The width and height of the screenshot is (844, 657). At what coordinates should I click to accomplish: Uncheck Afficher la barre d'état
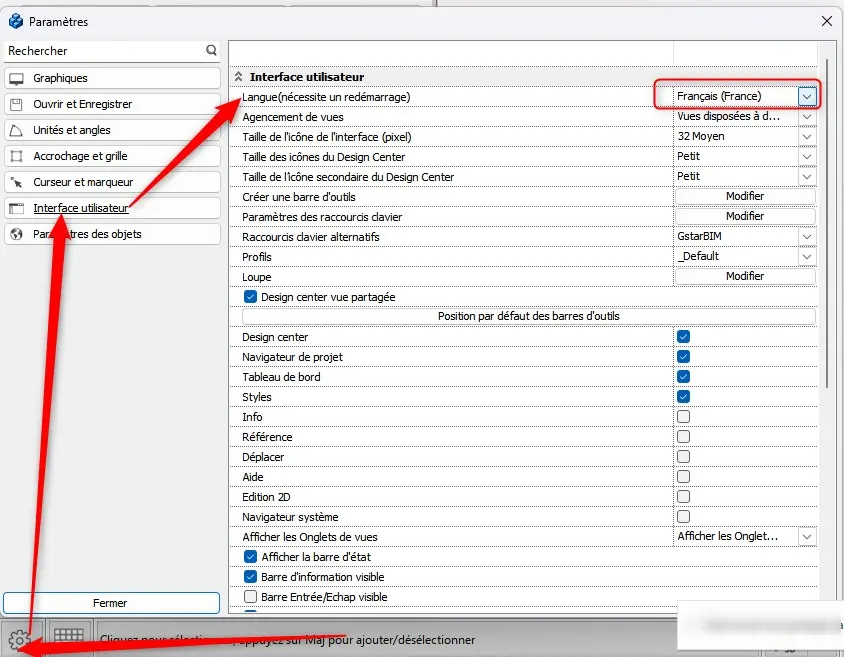pos(250,556)
